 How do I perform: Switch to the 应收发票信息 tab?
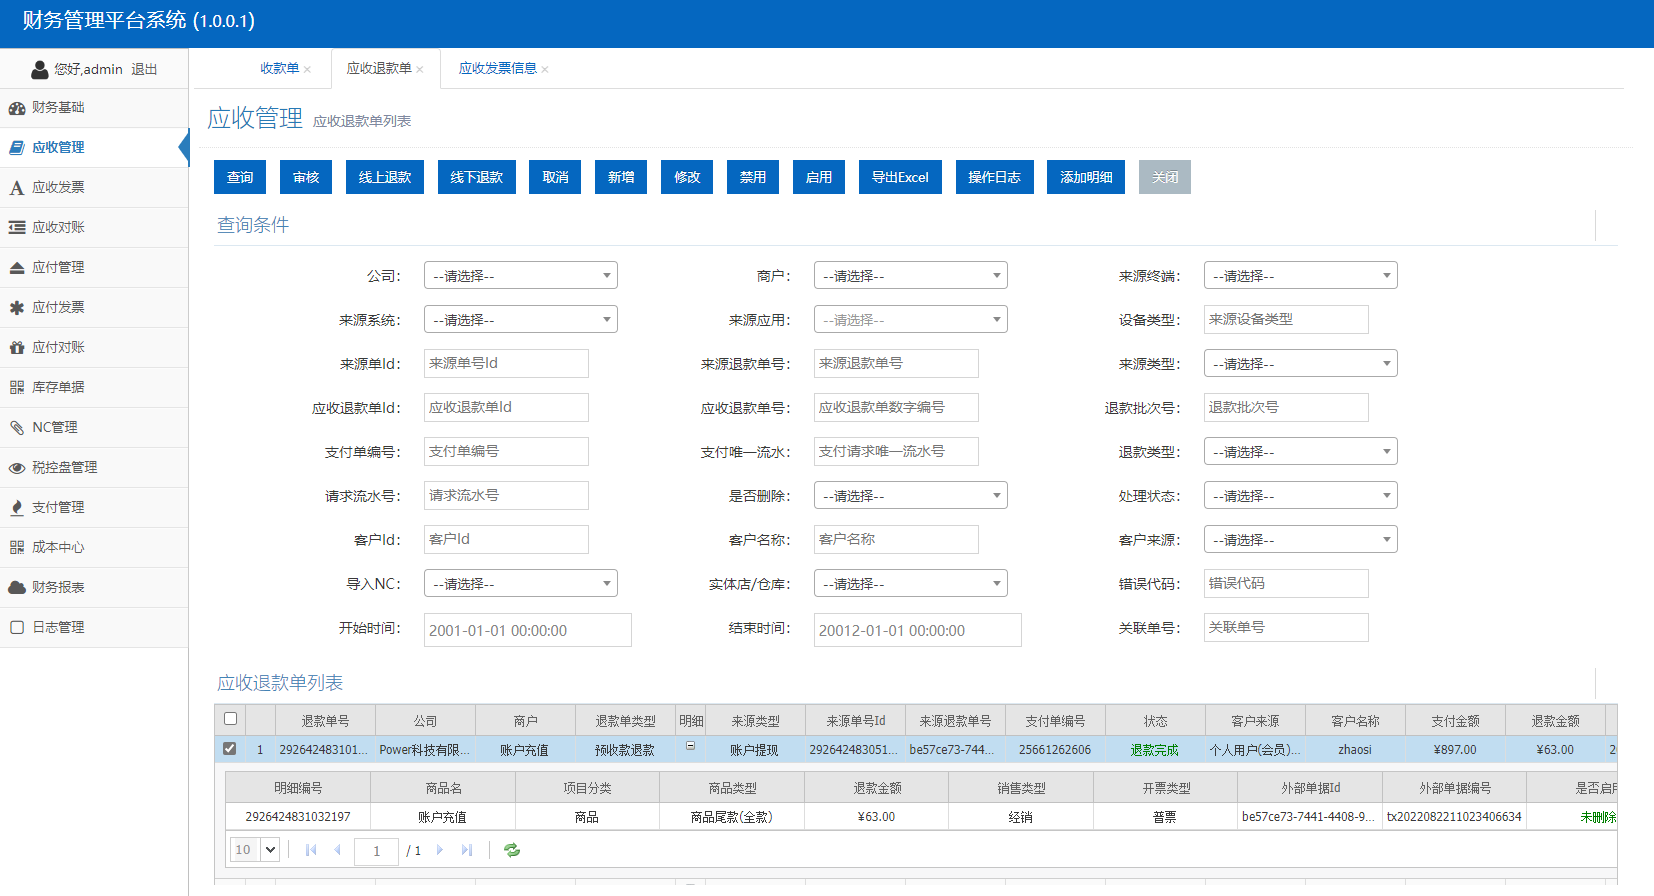coord(497,69)
